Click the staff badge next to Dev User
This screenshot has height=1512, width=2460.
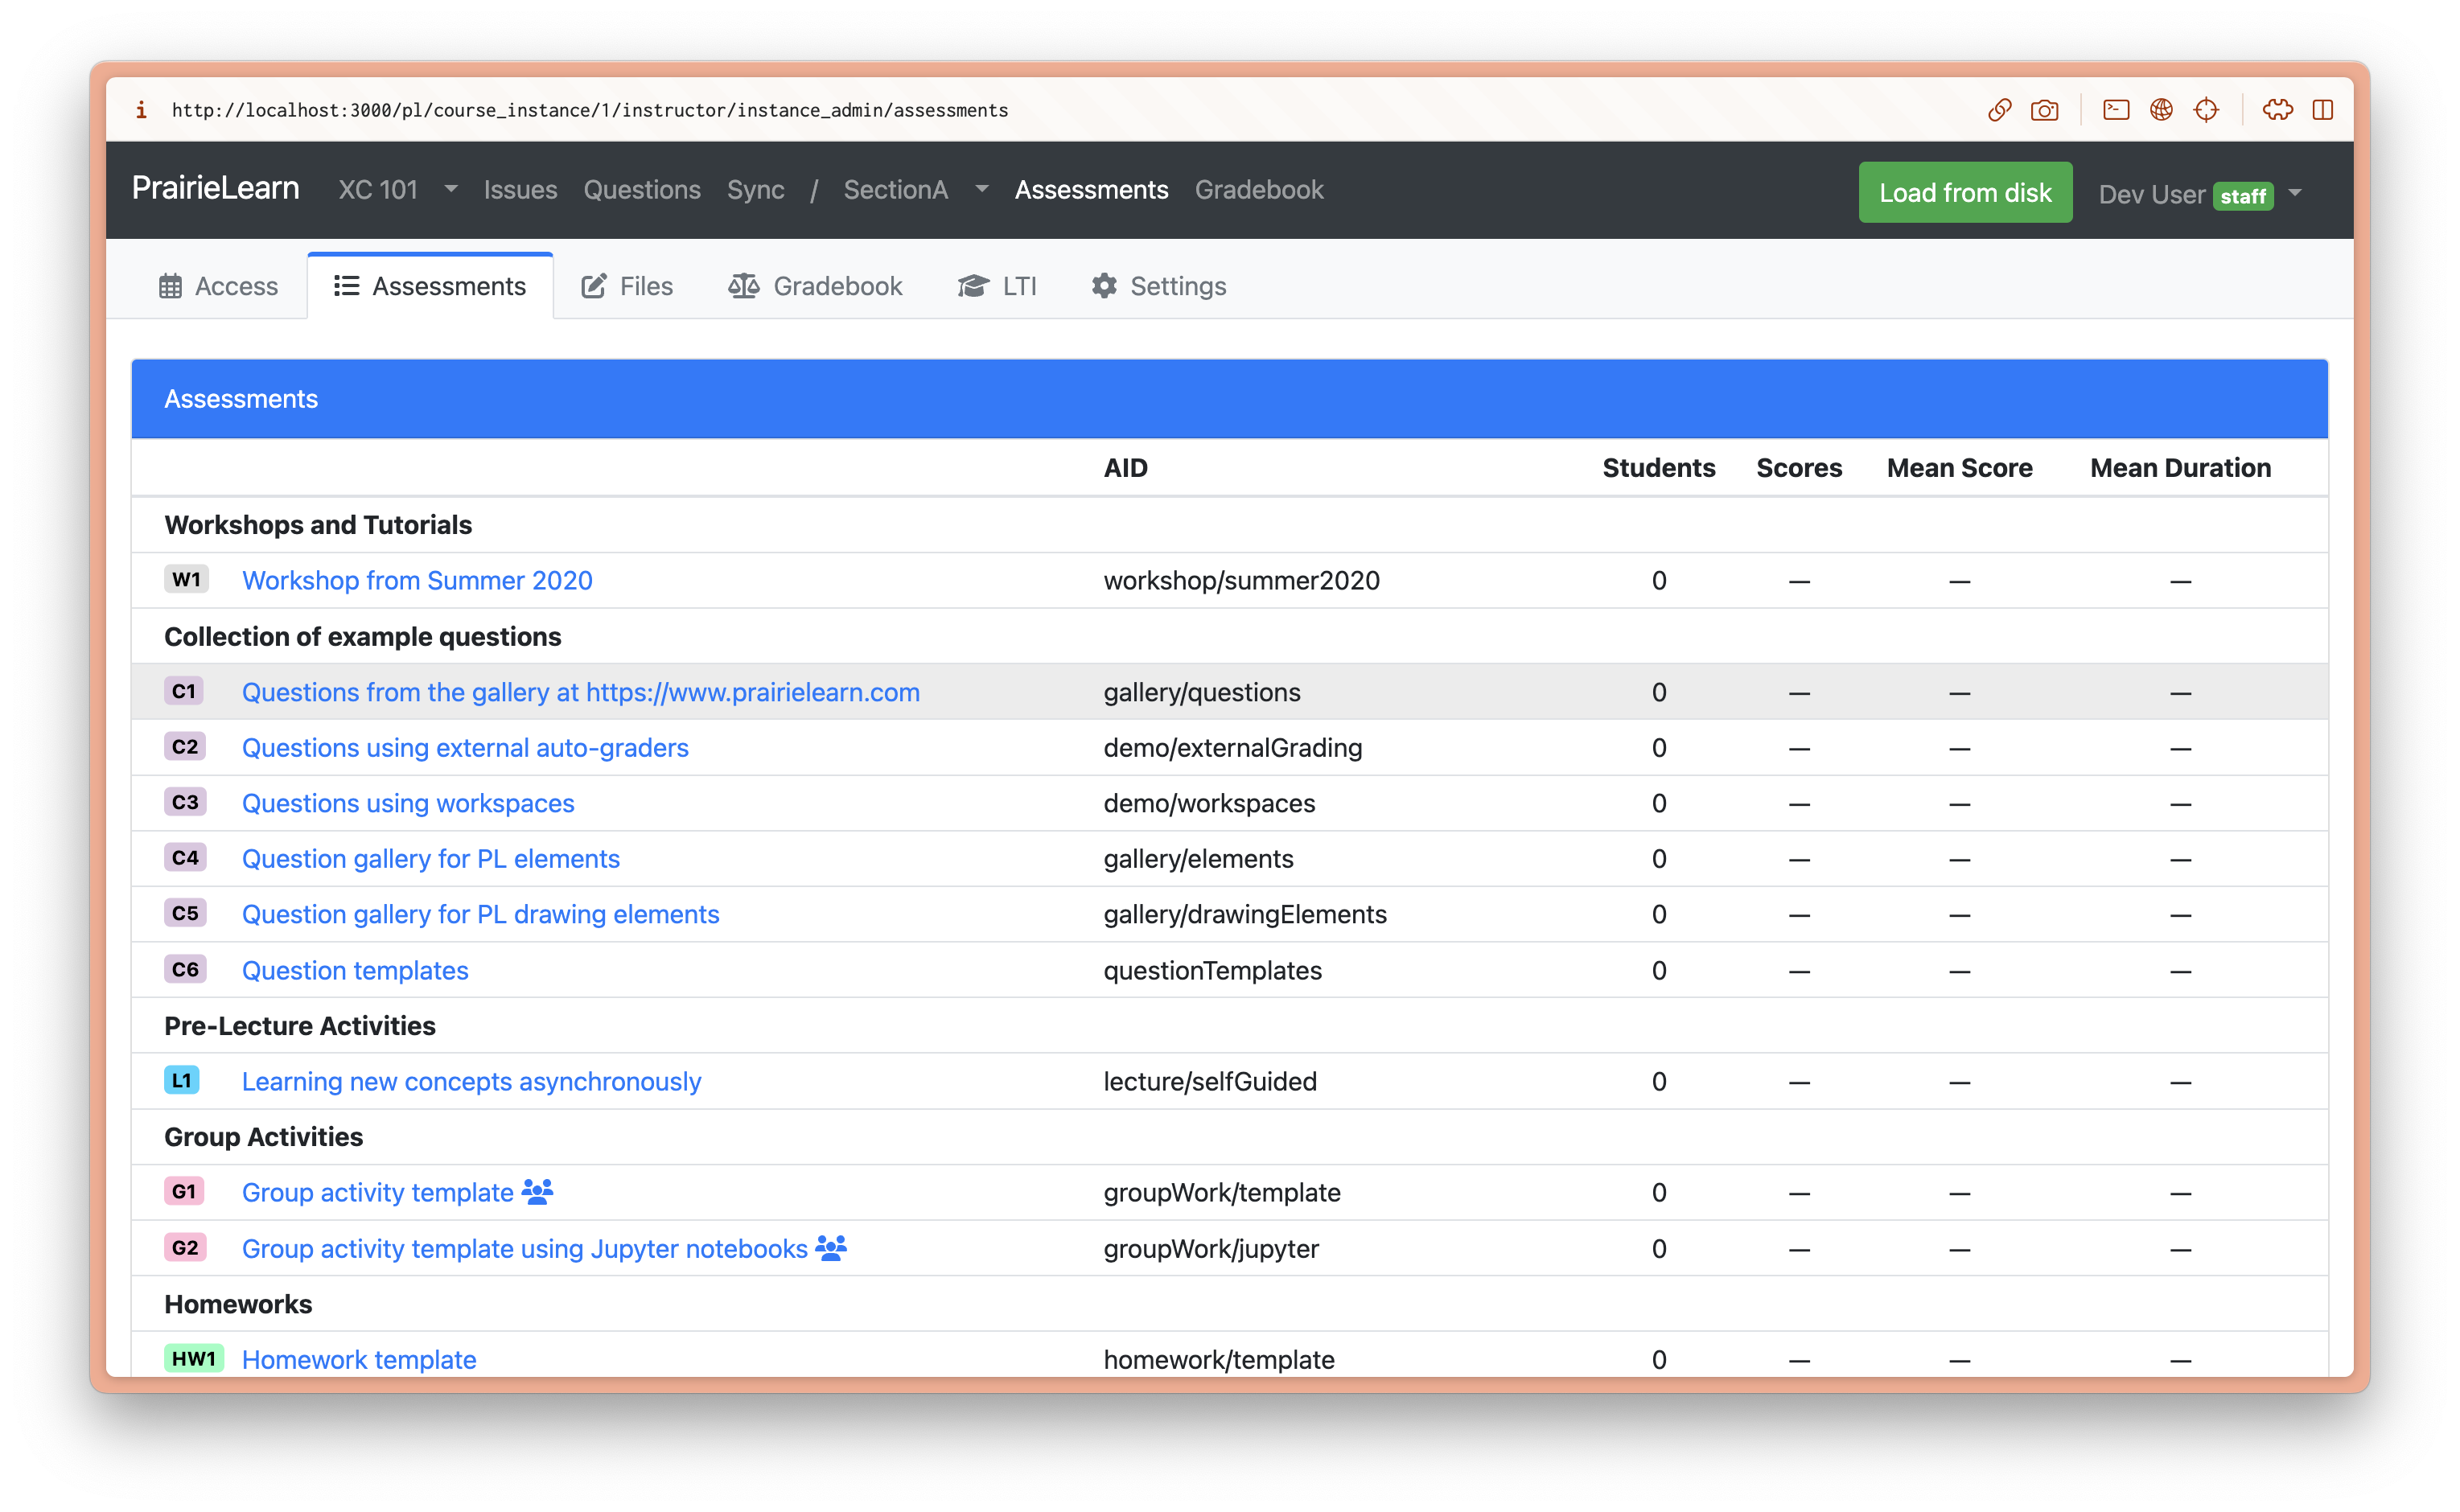[x=2243, y=196]
